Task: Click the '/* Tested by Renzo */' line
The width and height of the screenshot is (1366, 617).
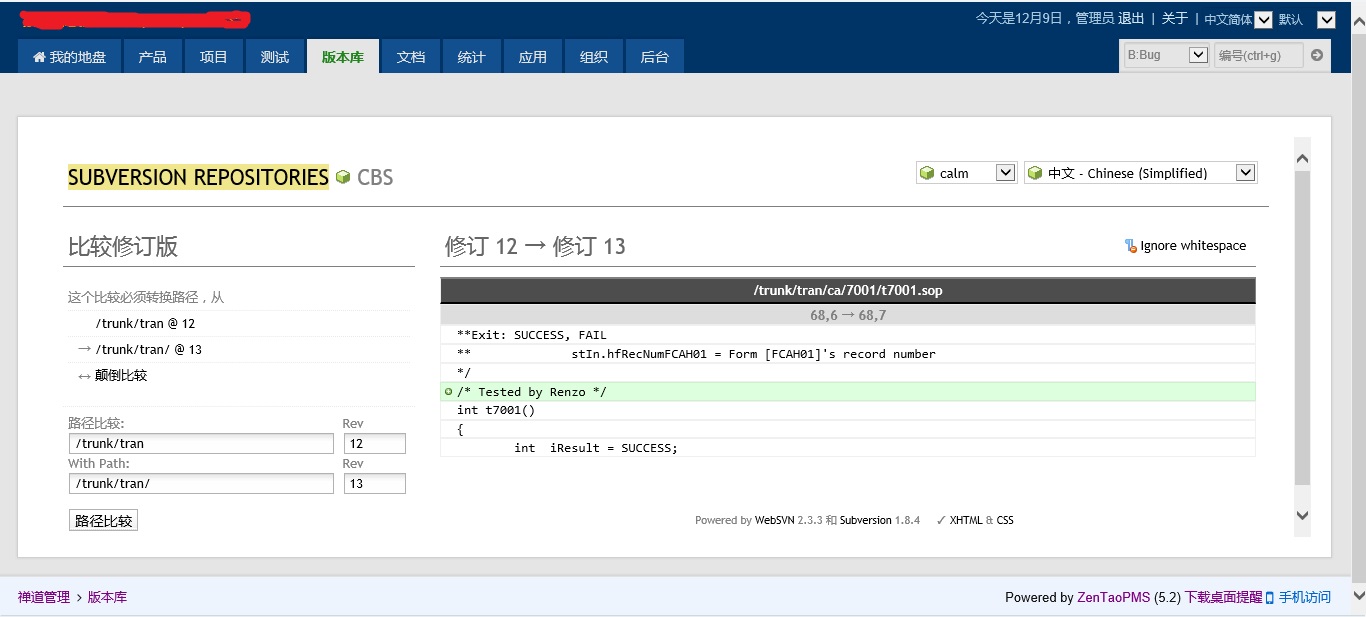Action: click(848, 392)
